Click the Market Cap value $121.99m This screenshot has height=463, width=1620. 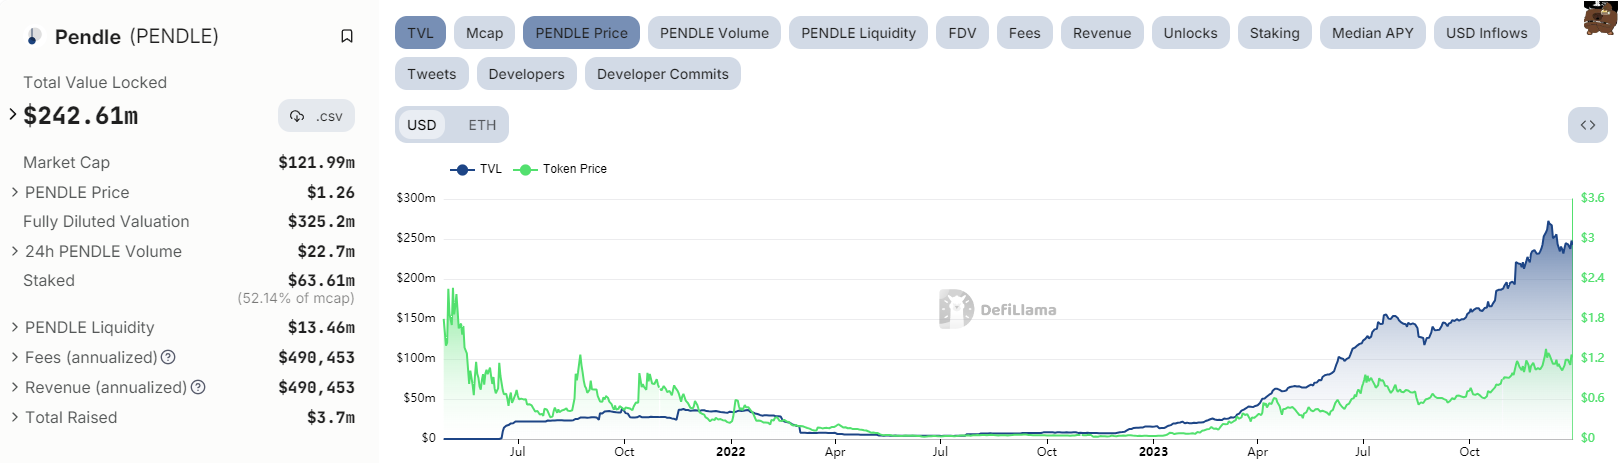[316, 162]
